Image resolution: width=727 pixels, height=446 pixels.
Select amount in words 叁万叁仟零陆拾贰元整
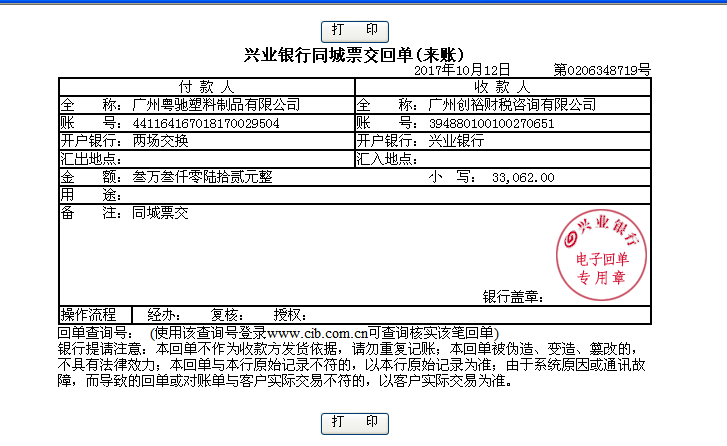click(x=202, y=177)
